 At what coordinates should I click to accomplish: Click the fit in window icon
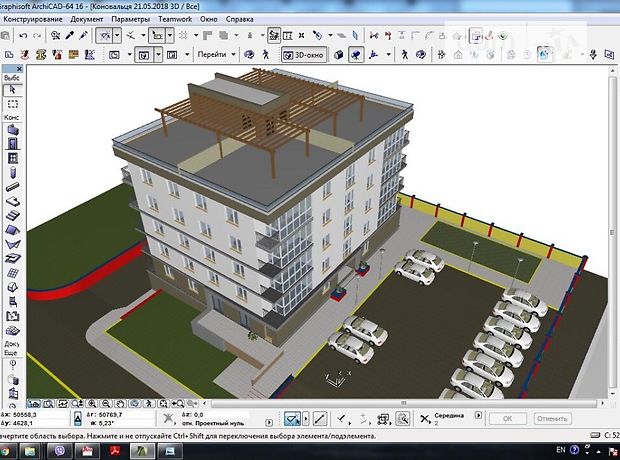pyautogui.click(x=163, y=403)
